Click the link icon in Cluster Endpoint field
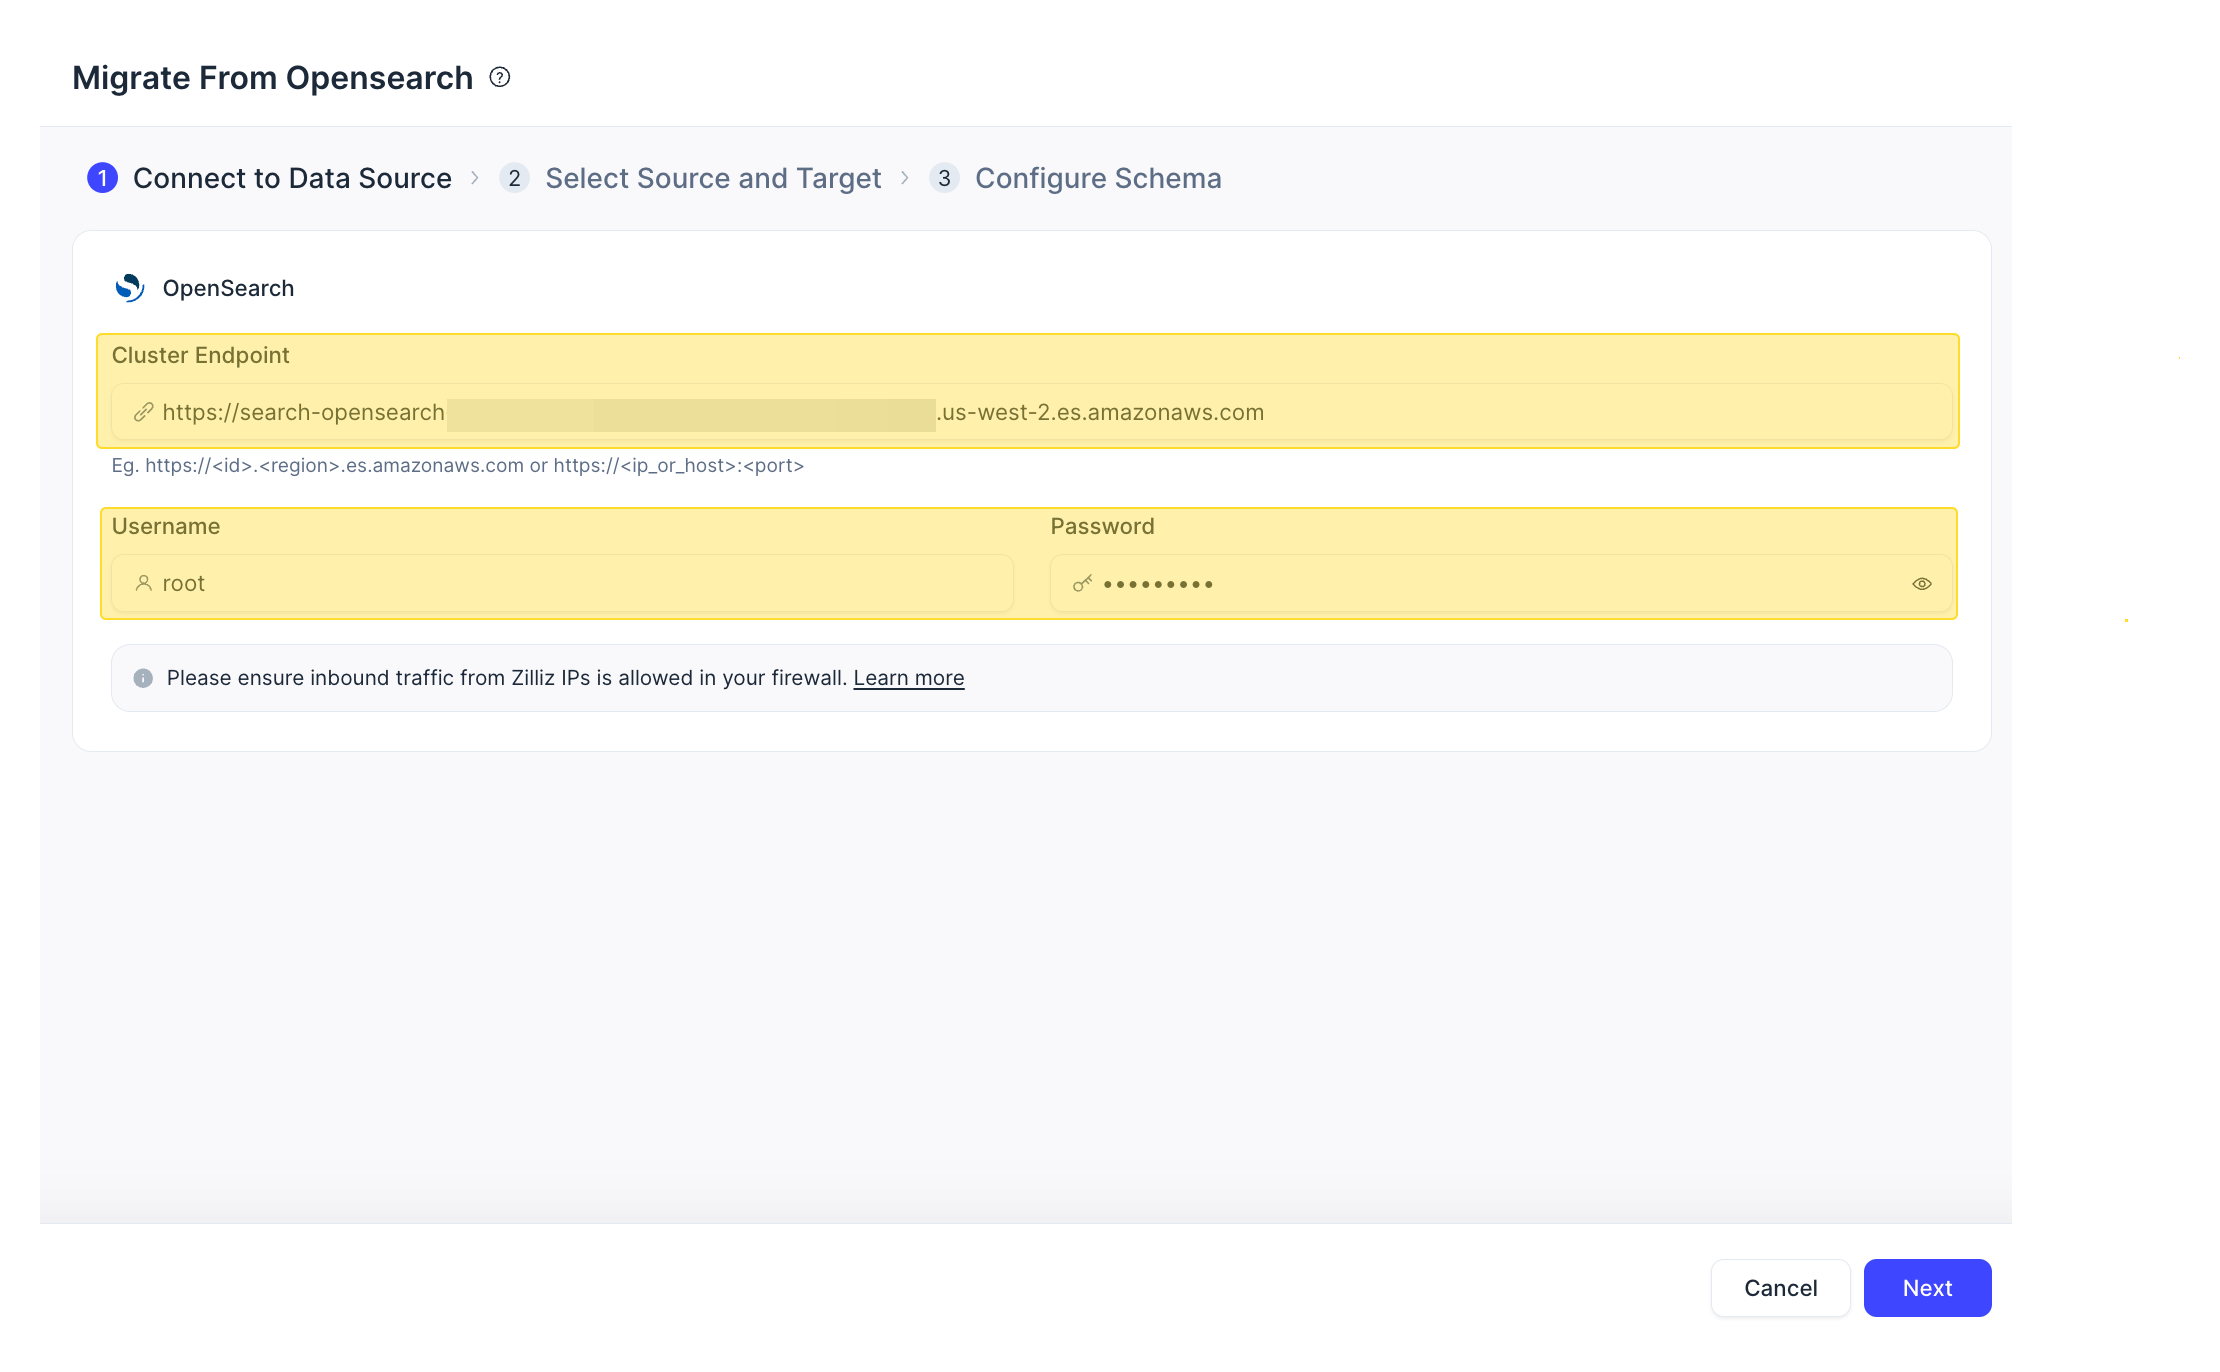 tap(143, 412)
